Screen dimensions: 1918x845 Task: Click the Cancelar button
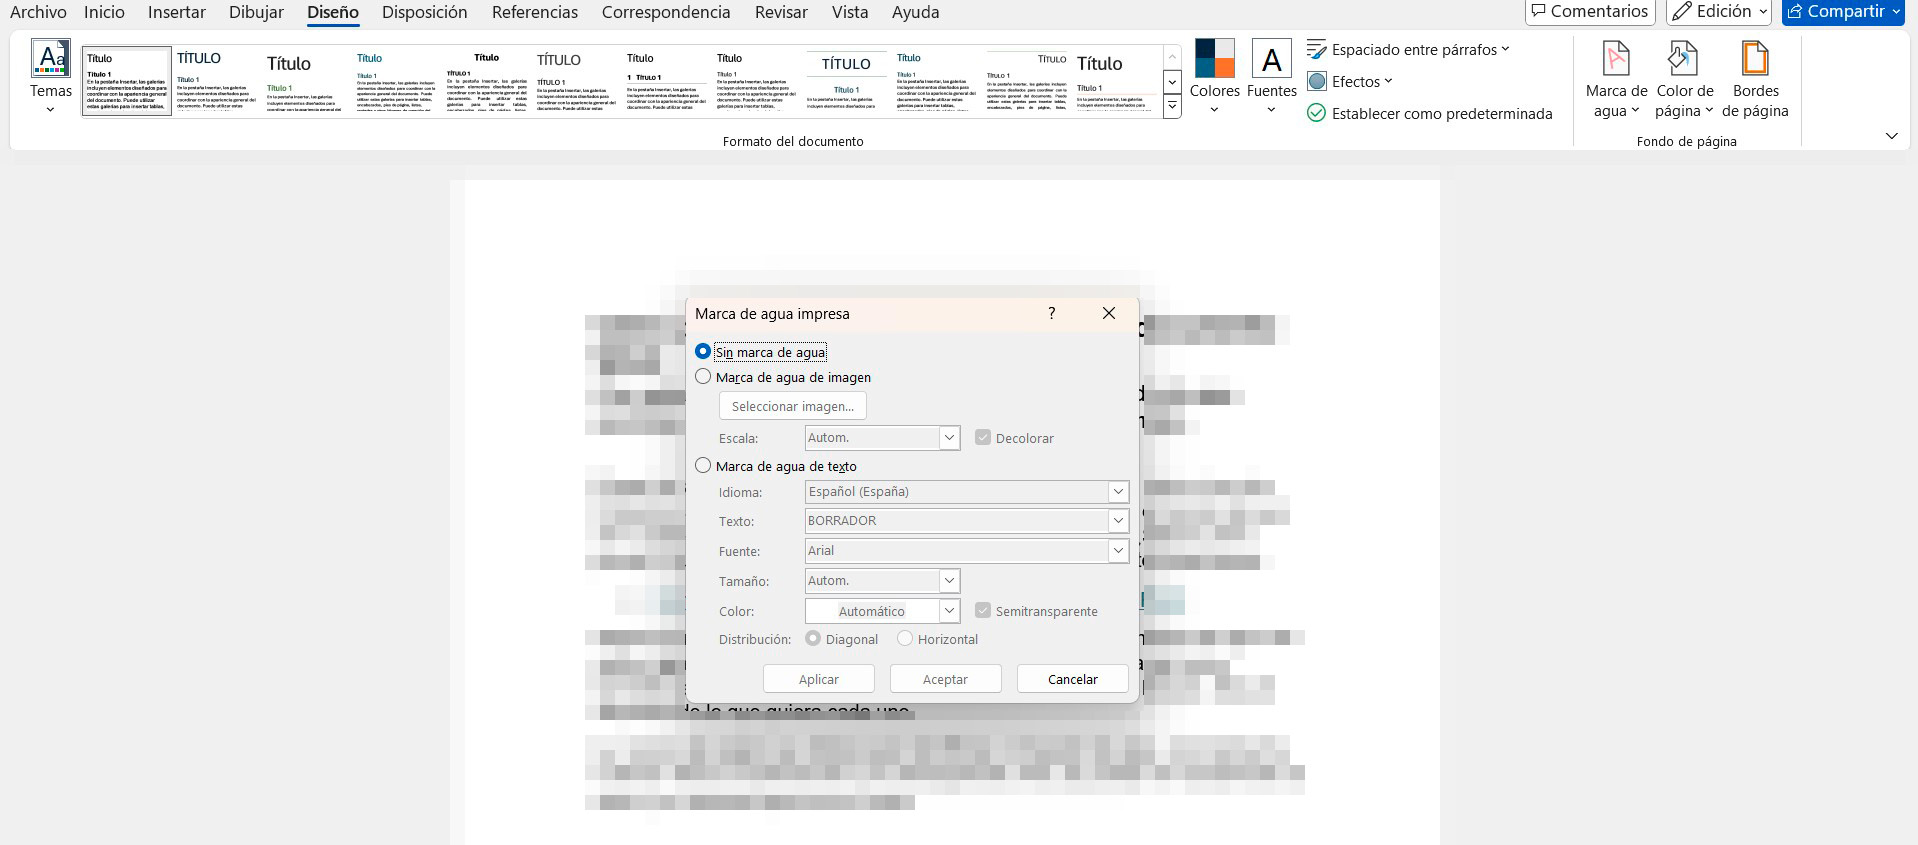point(1072,679)
